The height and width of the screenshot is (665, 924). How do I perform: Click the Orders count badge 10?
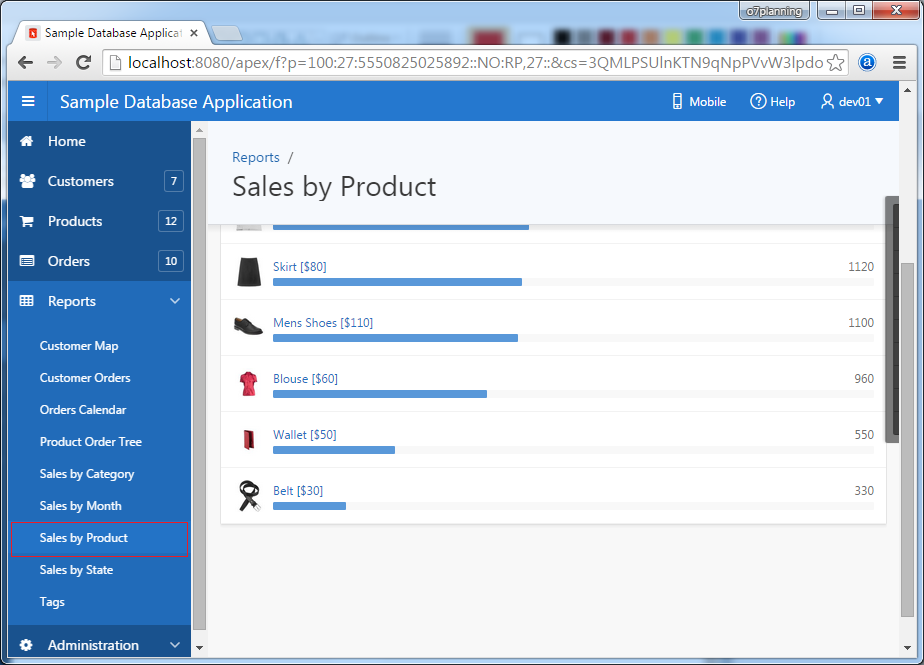(171, 261)
